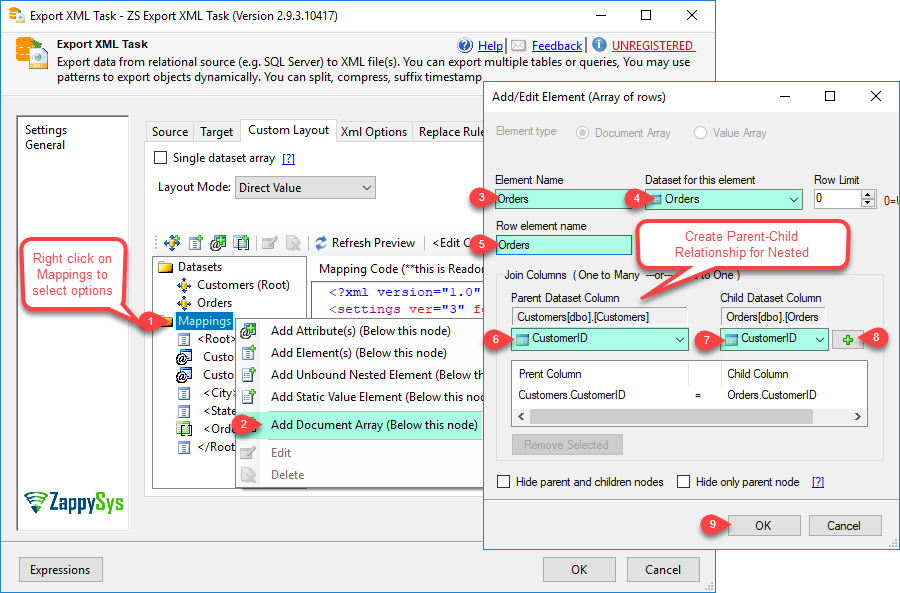Open the Custom Layout tab
The width and height of the screenshot is (900, 593).
click(288, 130)
